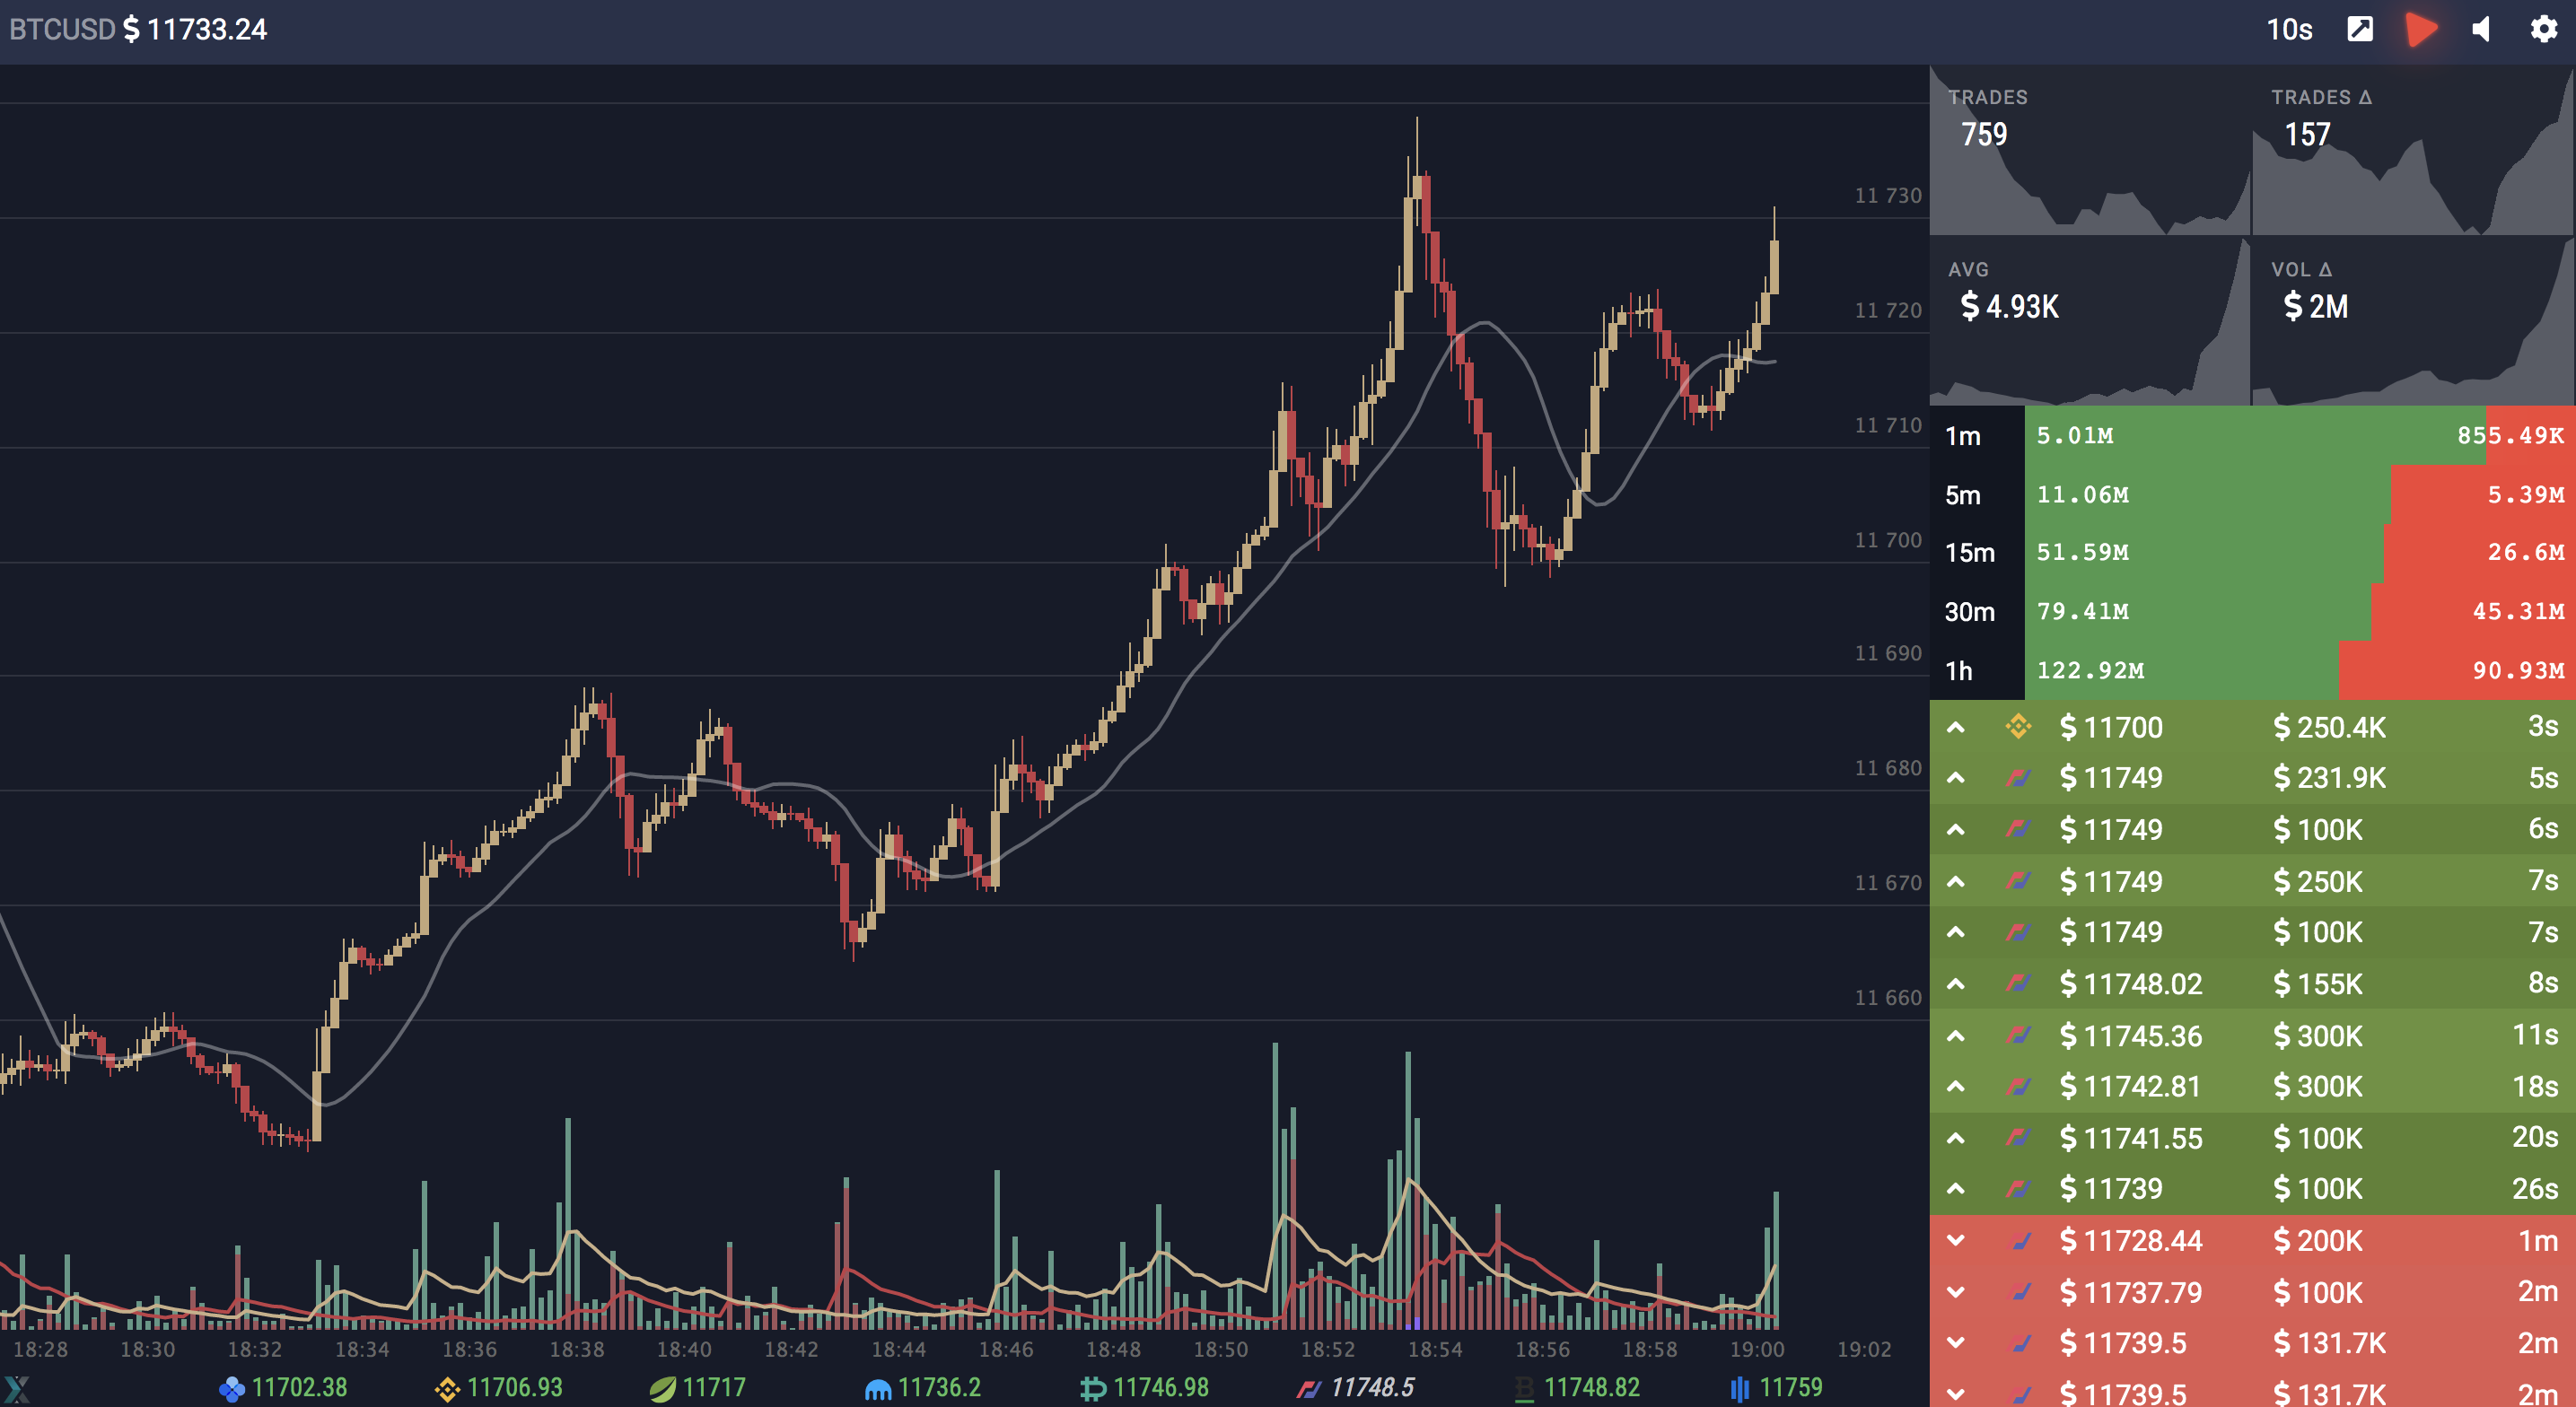Image resolution: width=2576 pixels, height=1407 pixels.
Task: Click the OKEx icon beside 11702.38
Action: [231, 1389]
